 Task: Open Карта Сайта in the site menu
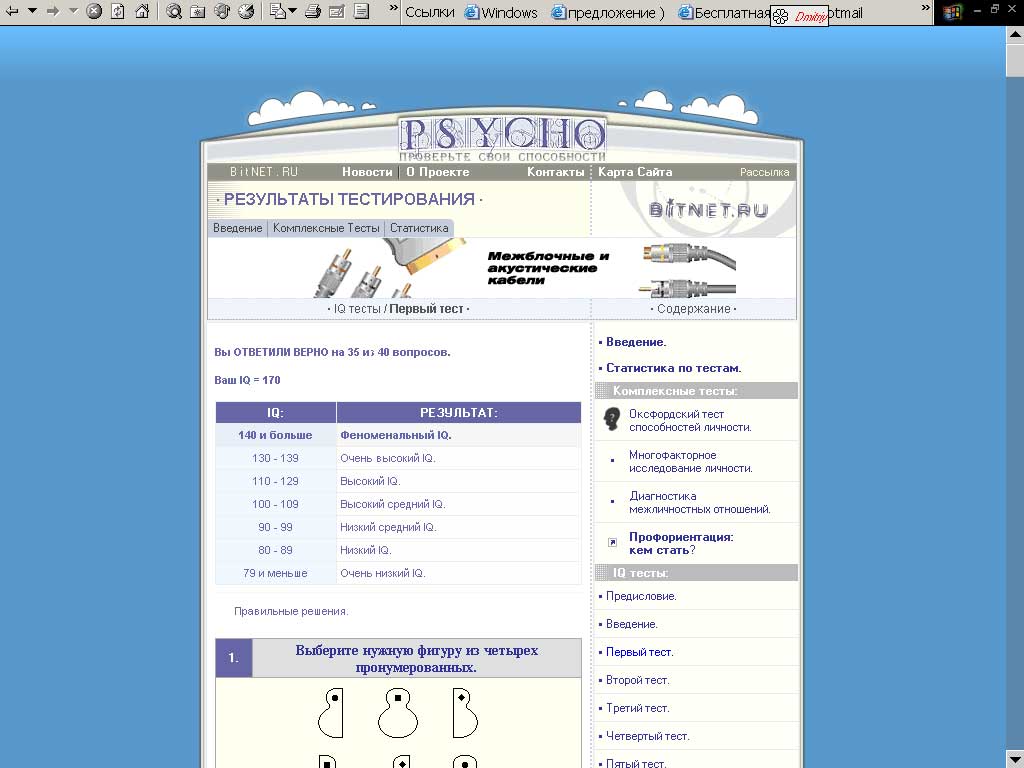(635, 172)
